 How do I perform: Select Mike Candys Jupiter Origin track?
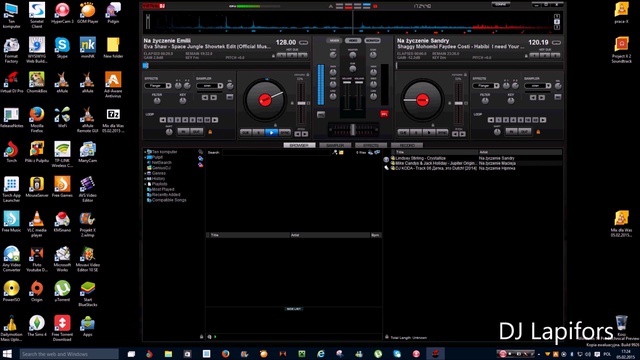coord(434,163)
